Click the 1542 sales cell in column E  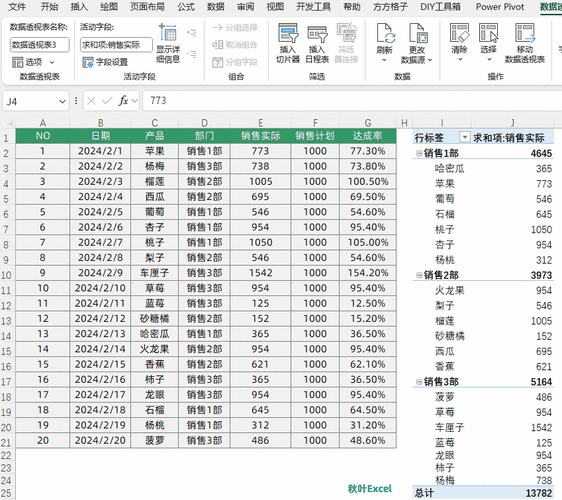pyautogui.click(x=260, y=273)
